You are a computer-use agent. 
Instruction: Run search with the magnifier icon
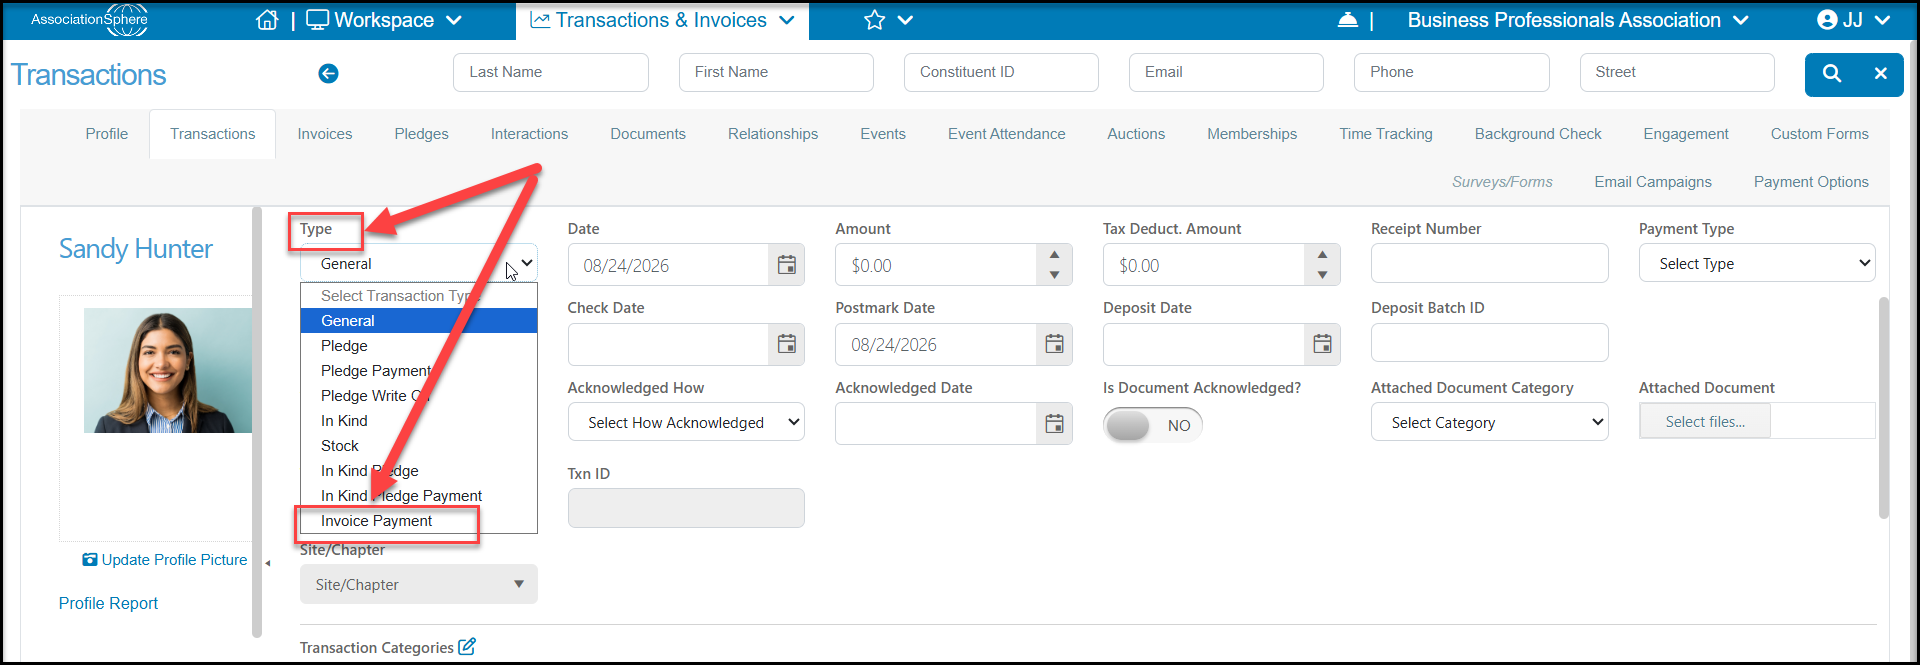click(x=1831, y=73)
